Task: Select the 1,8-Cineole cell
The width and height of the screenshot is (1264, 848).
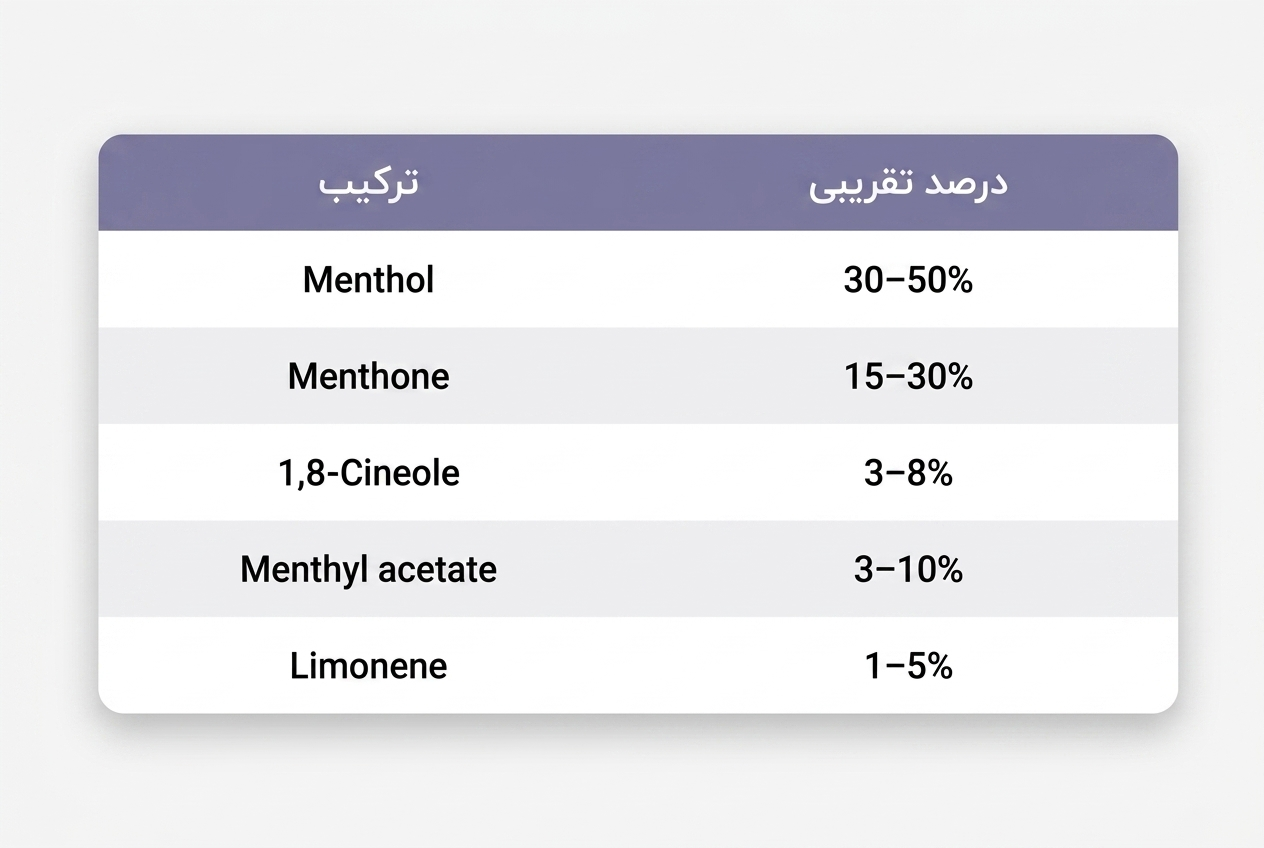Action: click(x=368, y=472)
